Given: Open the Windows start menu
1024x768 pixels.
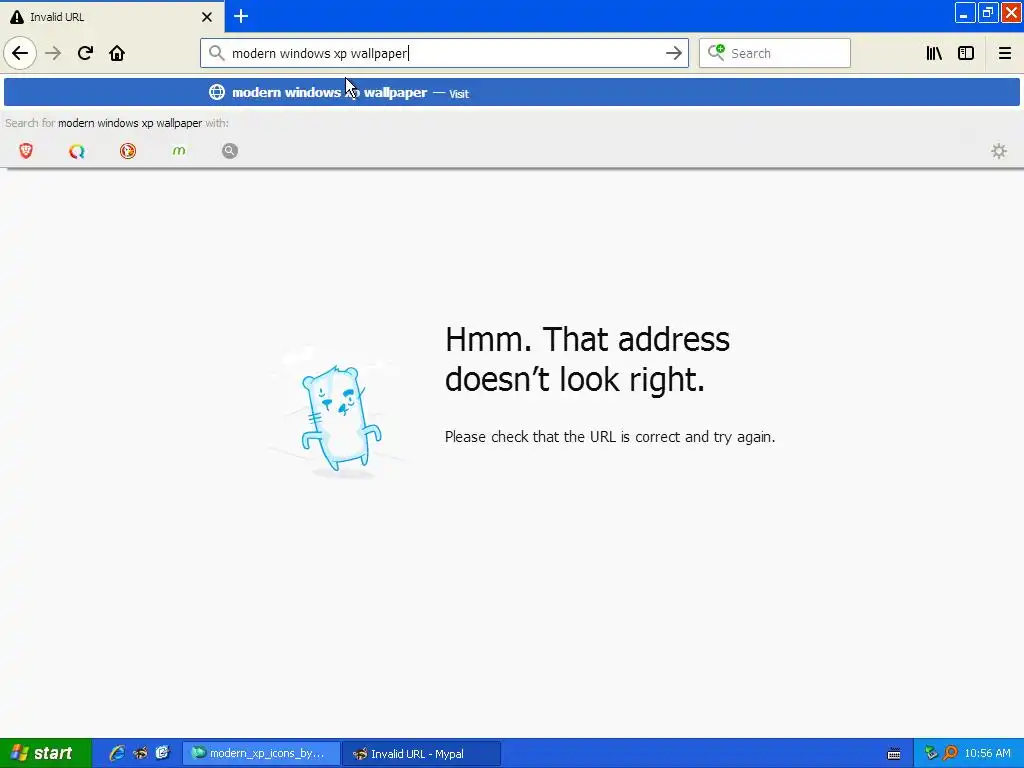Looking at the screenshot, I should click(46, 753).
